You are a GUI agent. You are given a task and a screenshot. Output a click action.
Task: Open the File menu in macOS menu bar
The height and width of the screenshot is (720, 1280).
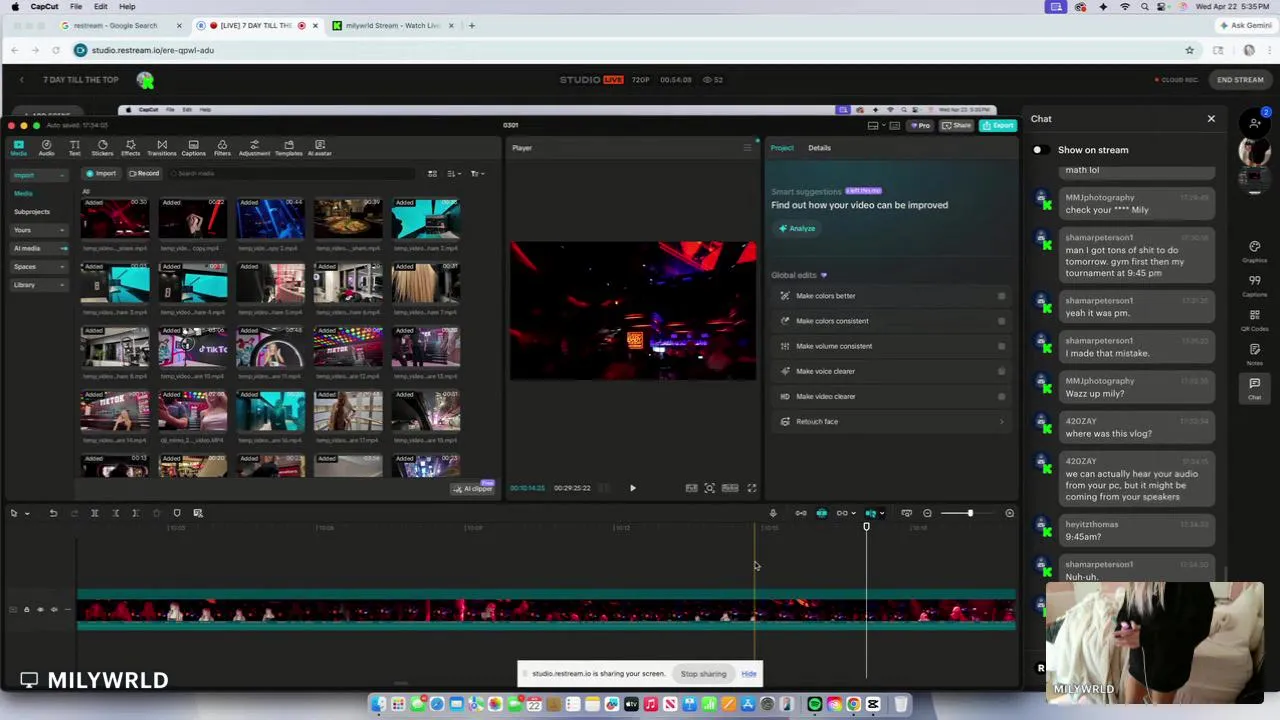click(76, 7)
